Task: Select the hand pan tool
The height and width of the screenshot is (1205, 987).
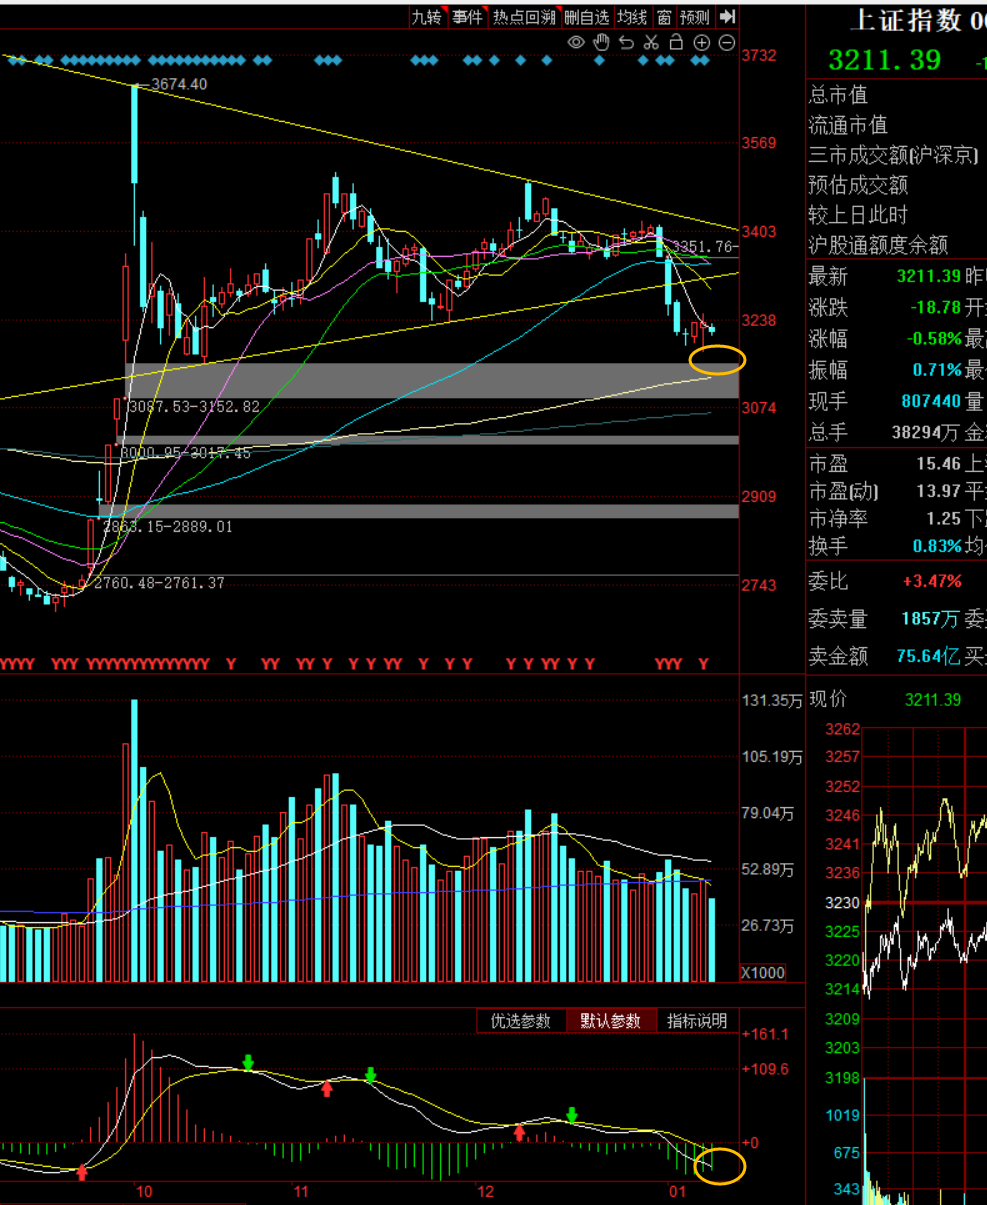Action: pos(601,42)
